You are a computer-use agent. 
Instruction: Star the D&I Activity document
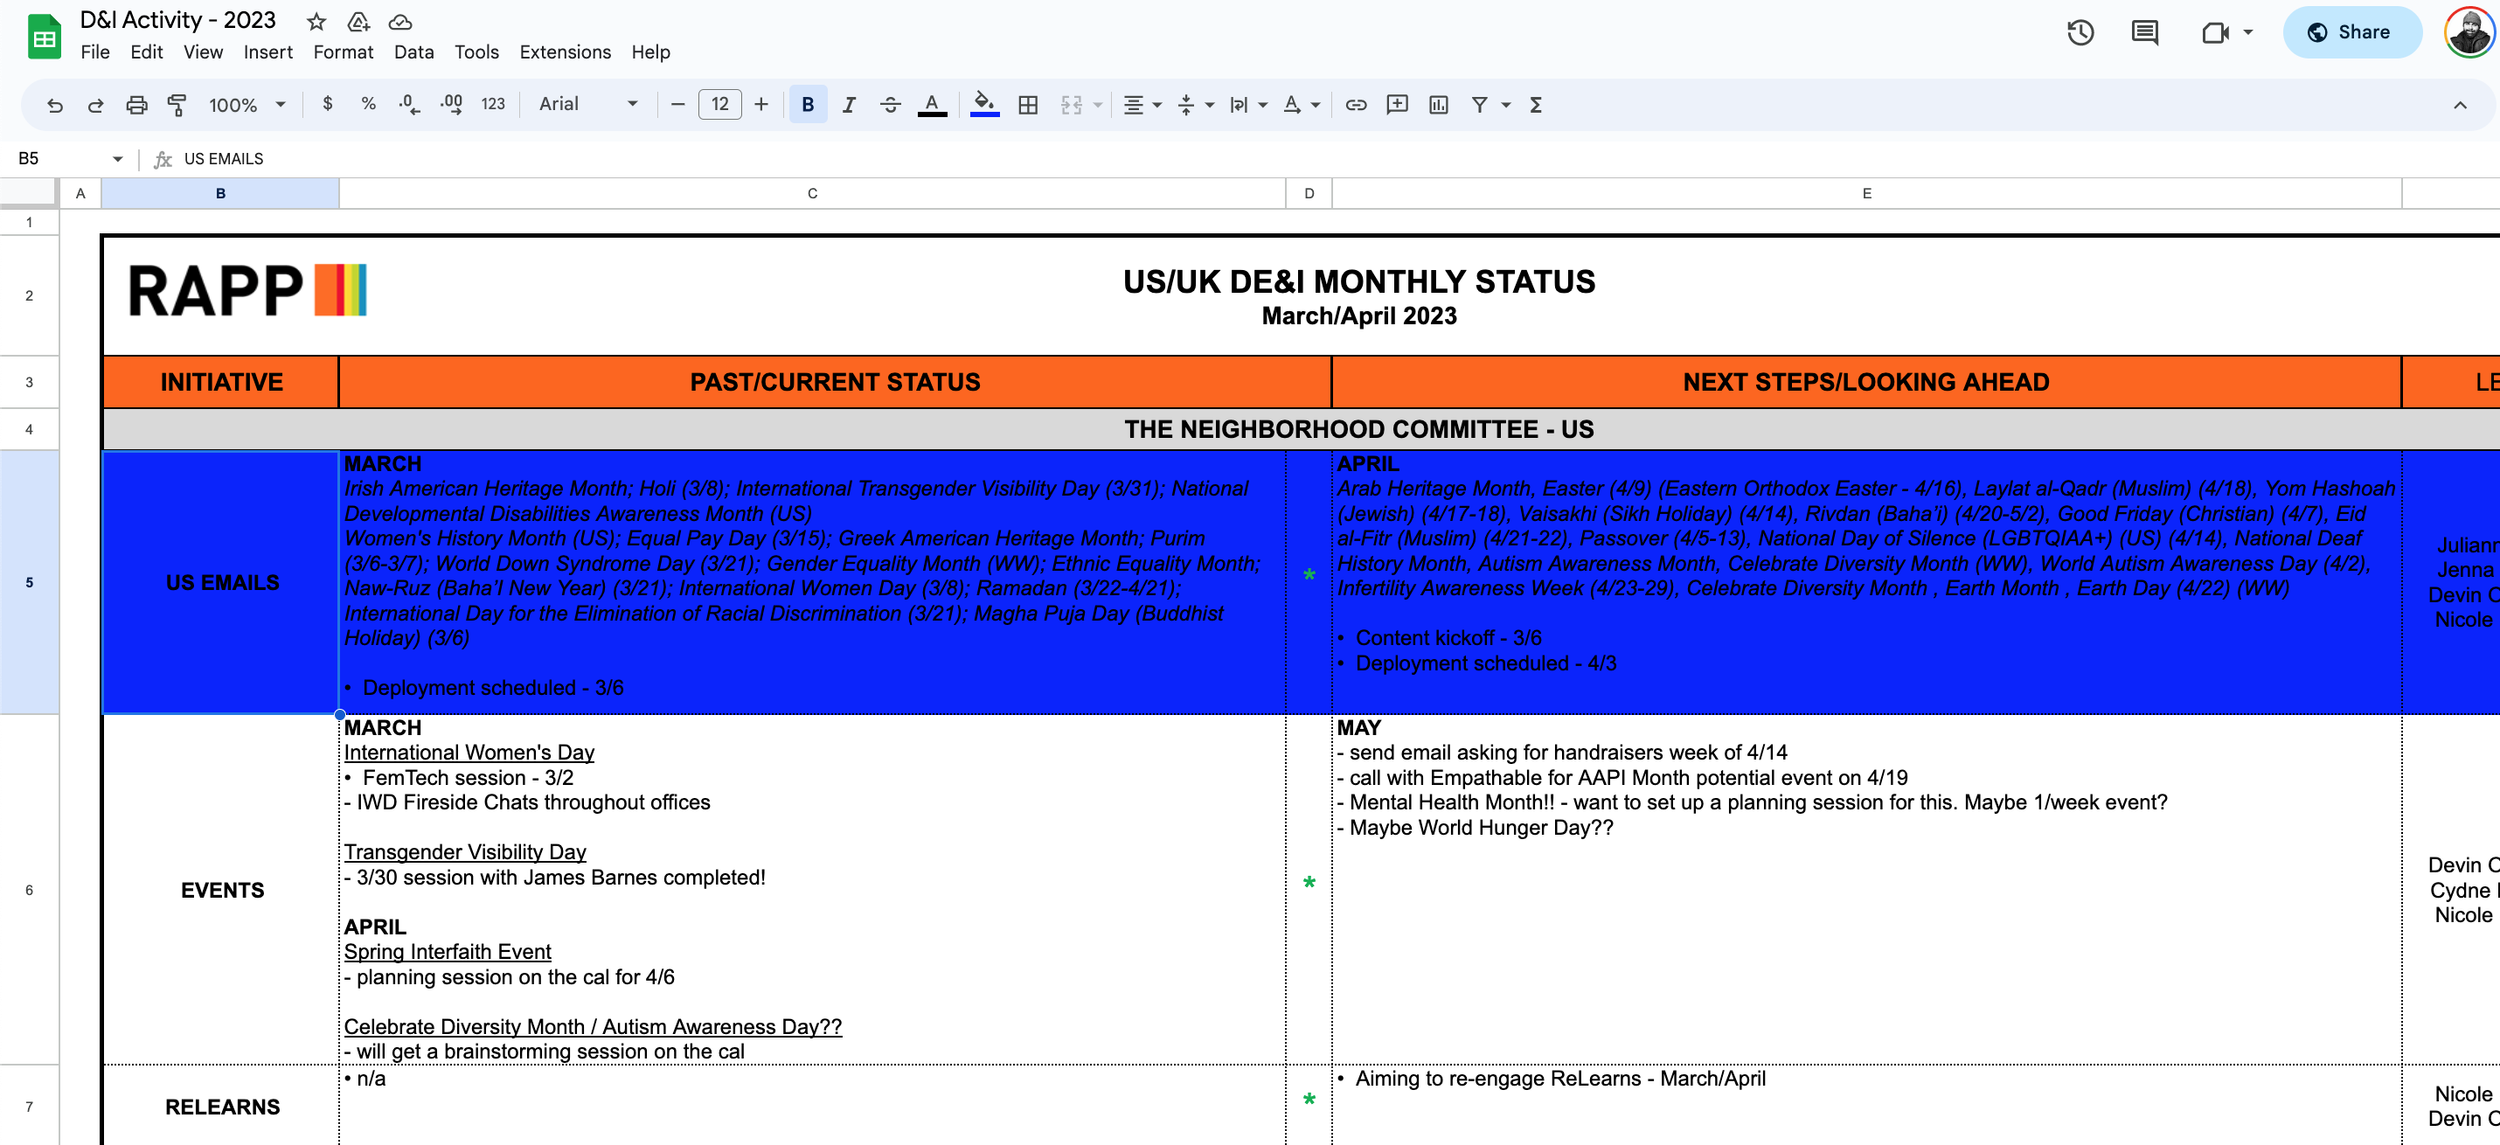click(x=316, y=21)
